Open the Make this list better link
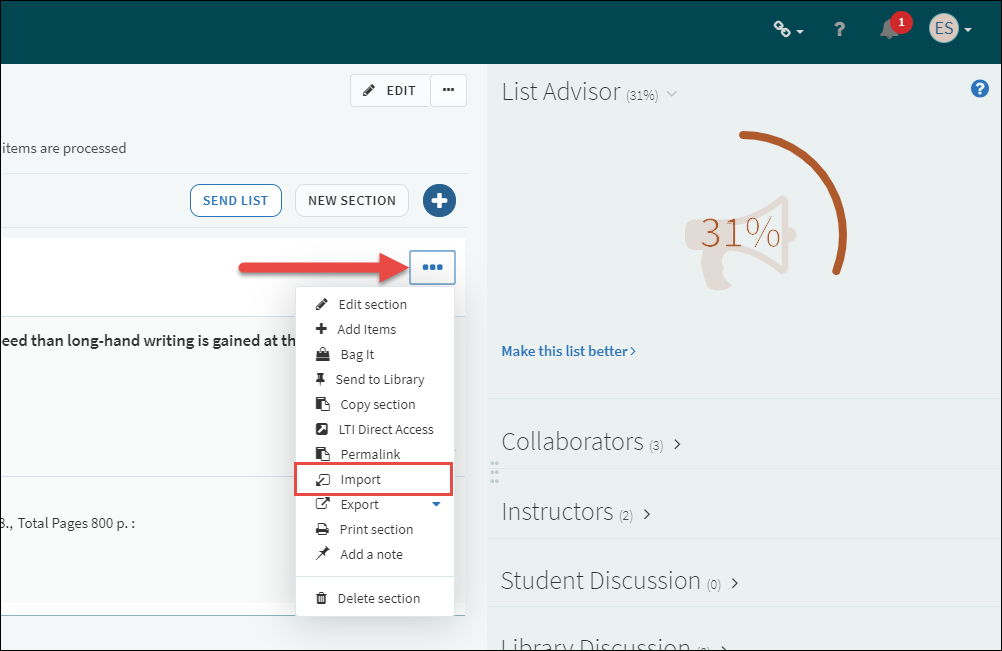 568,351
